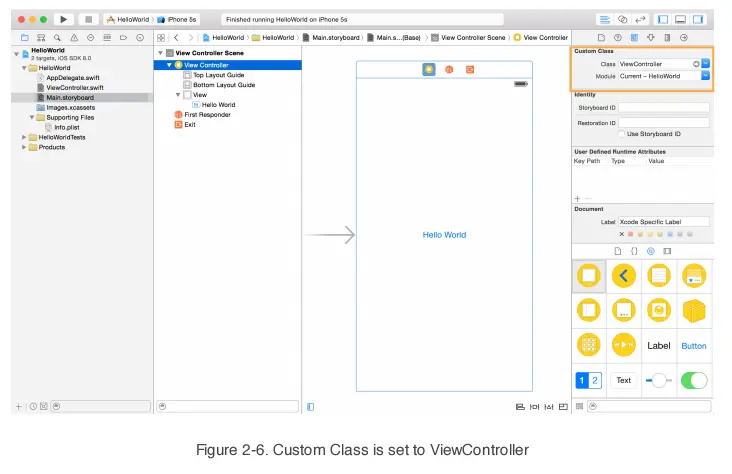Expand the HelloWorldTests folder
The image size is (732, 474).
tap(24, 137)
